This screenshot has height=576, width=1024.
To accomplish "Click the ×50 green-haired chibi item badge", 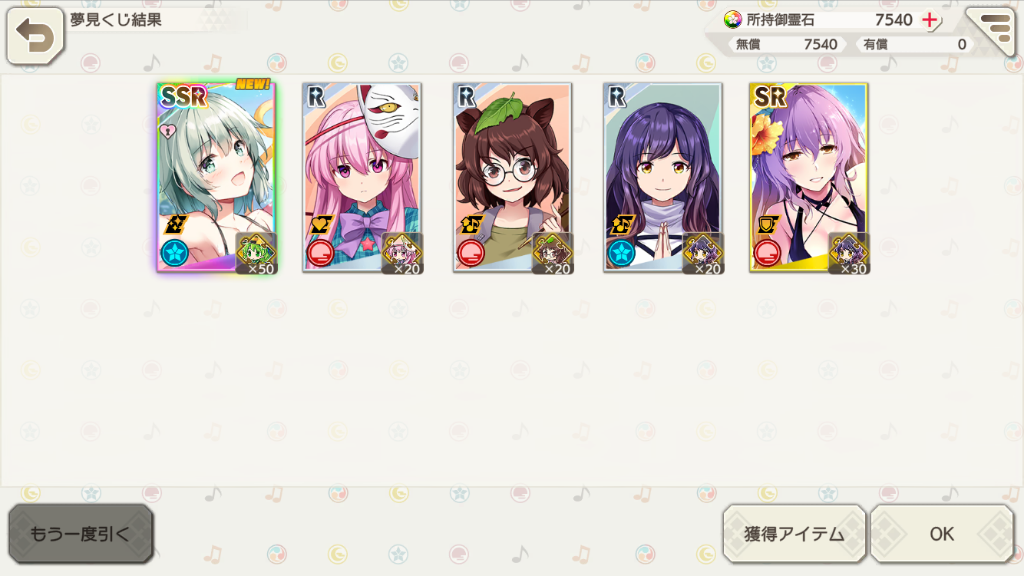I will click(257, 253).
